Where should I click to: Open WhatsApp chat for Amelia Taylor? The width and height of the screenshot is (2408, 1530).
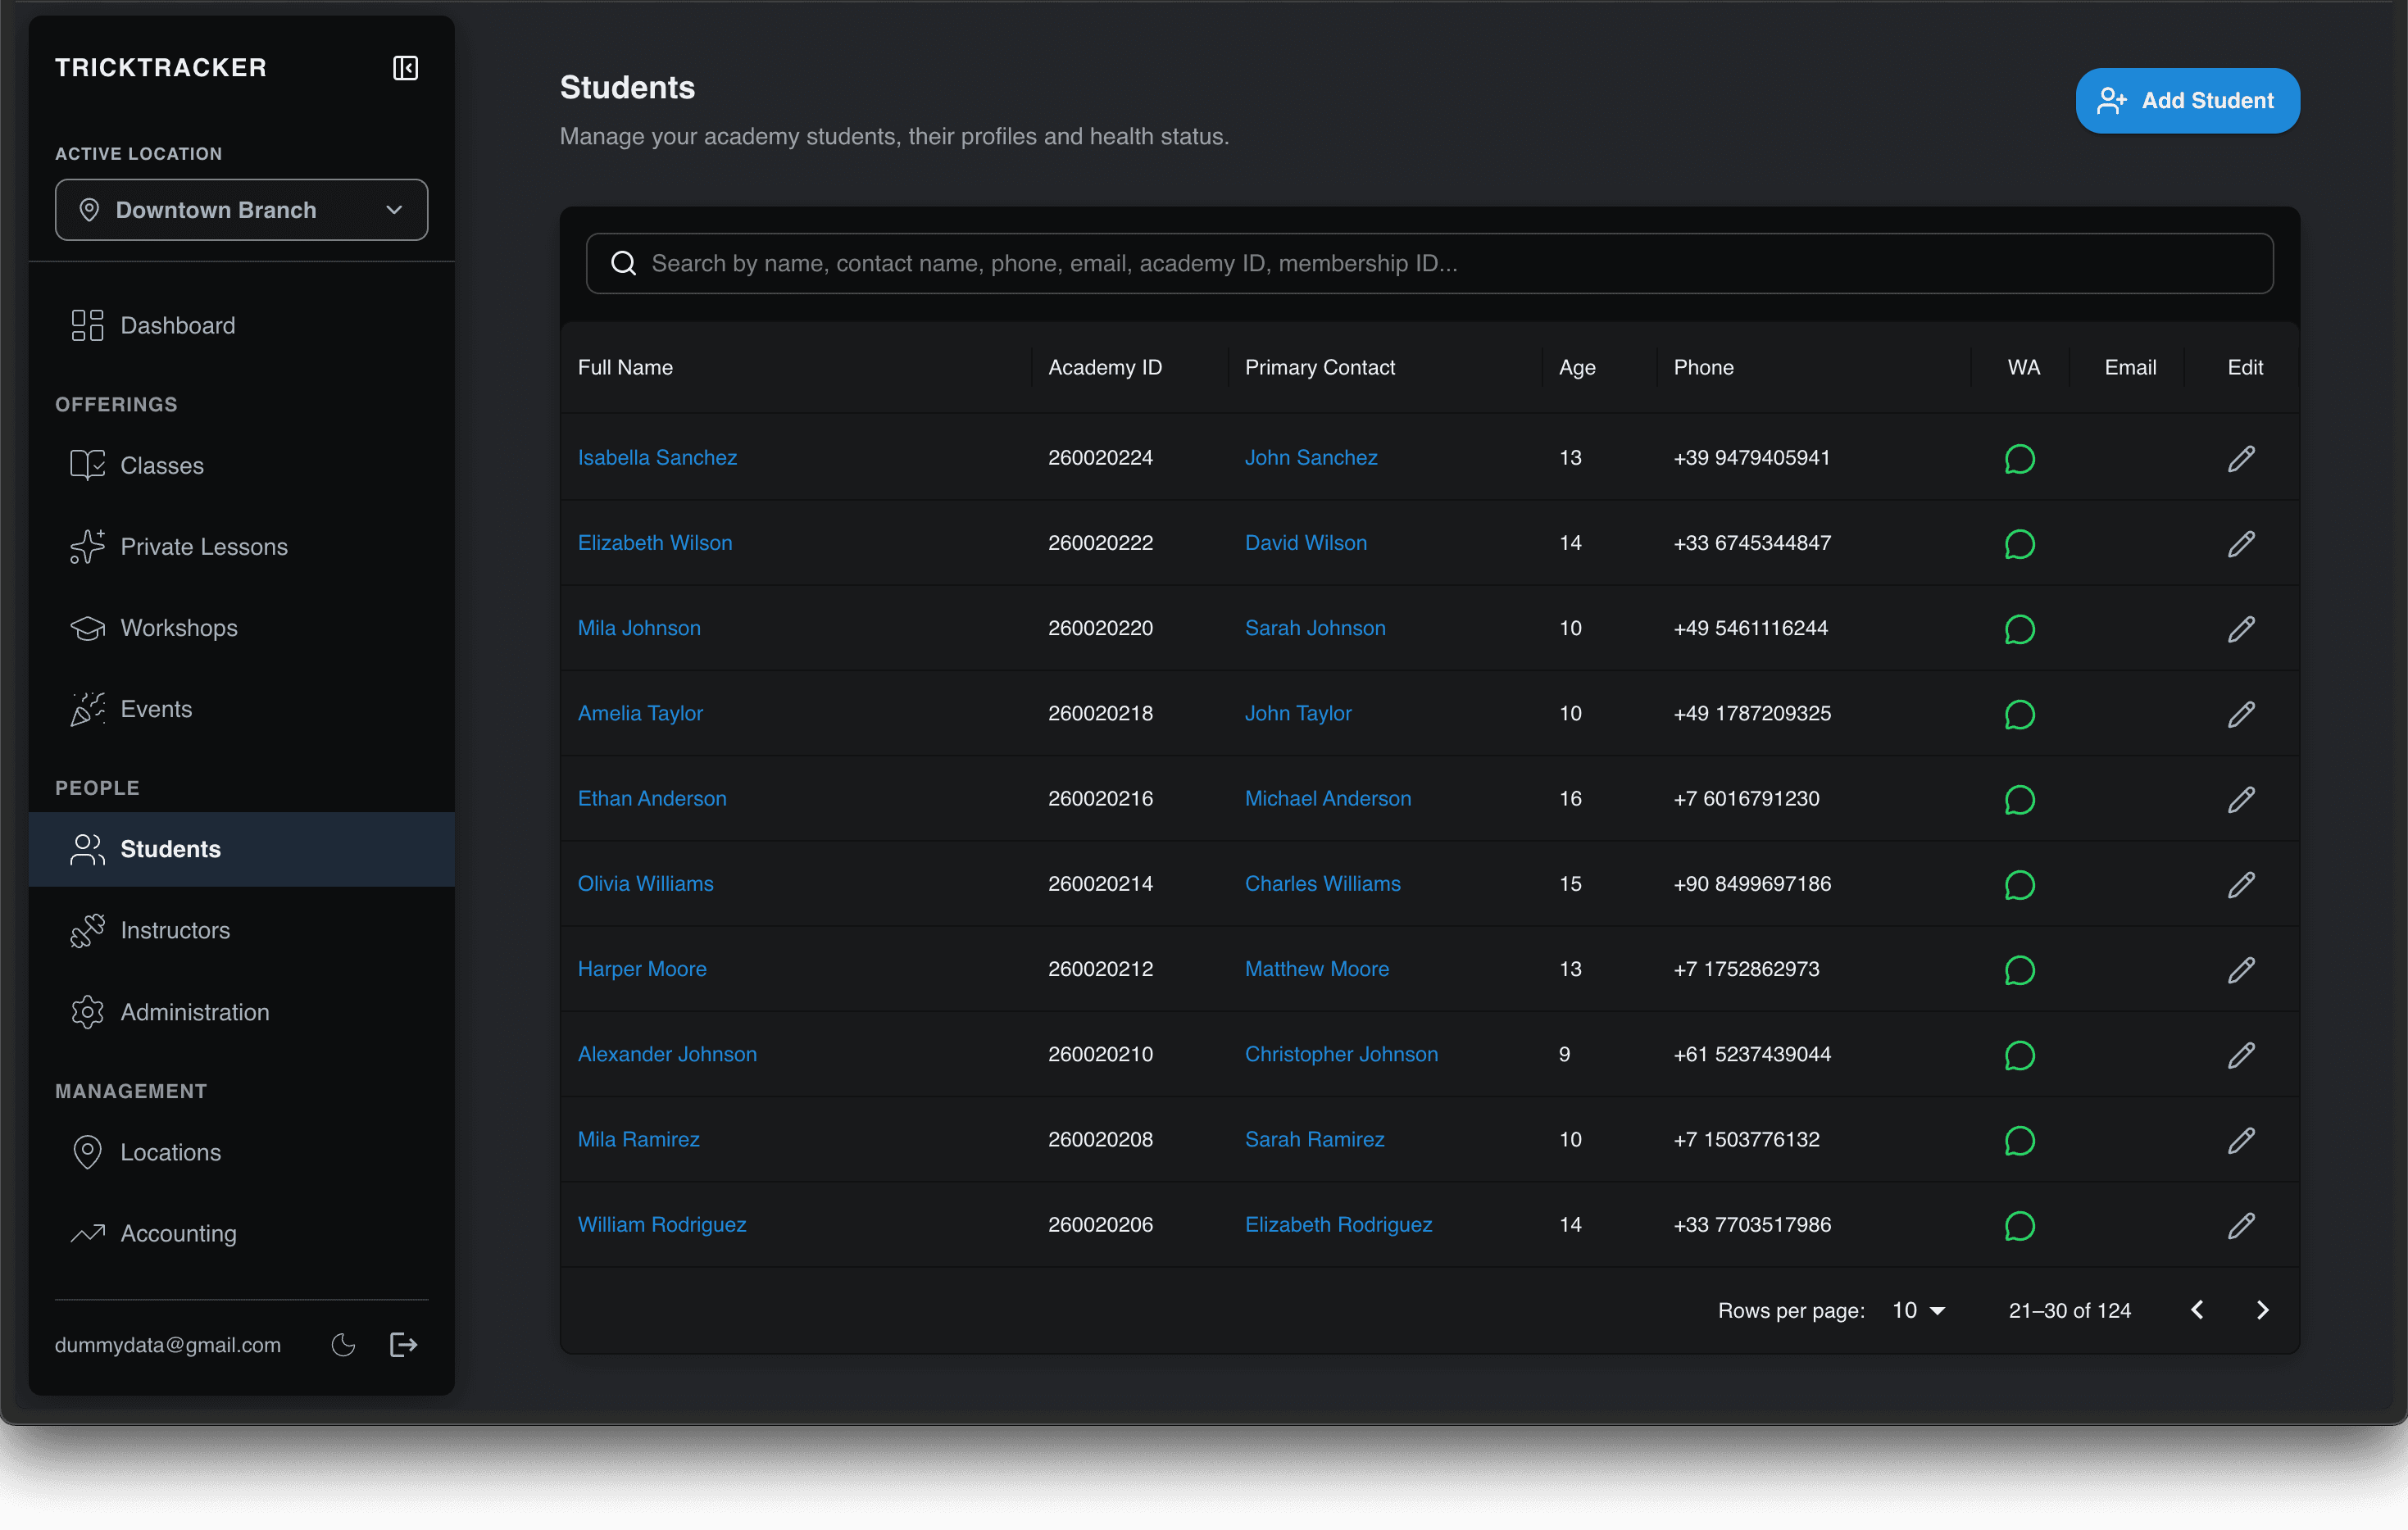pyautogui.click(x=2020, y=714)
